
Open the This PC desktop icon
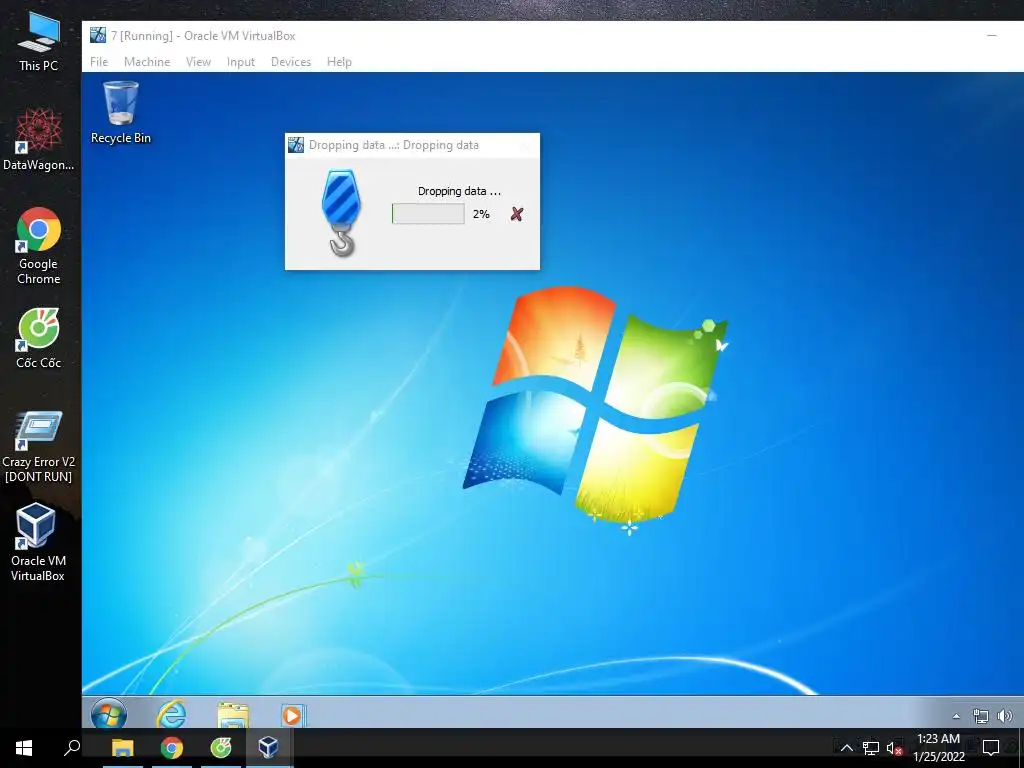pos(39,40)
